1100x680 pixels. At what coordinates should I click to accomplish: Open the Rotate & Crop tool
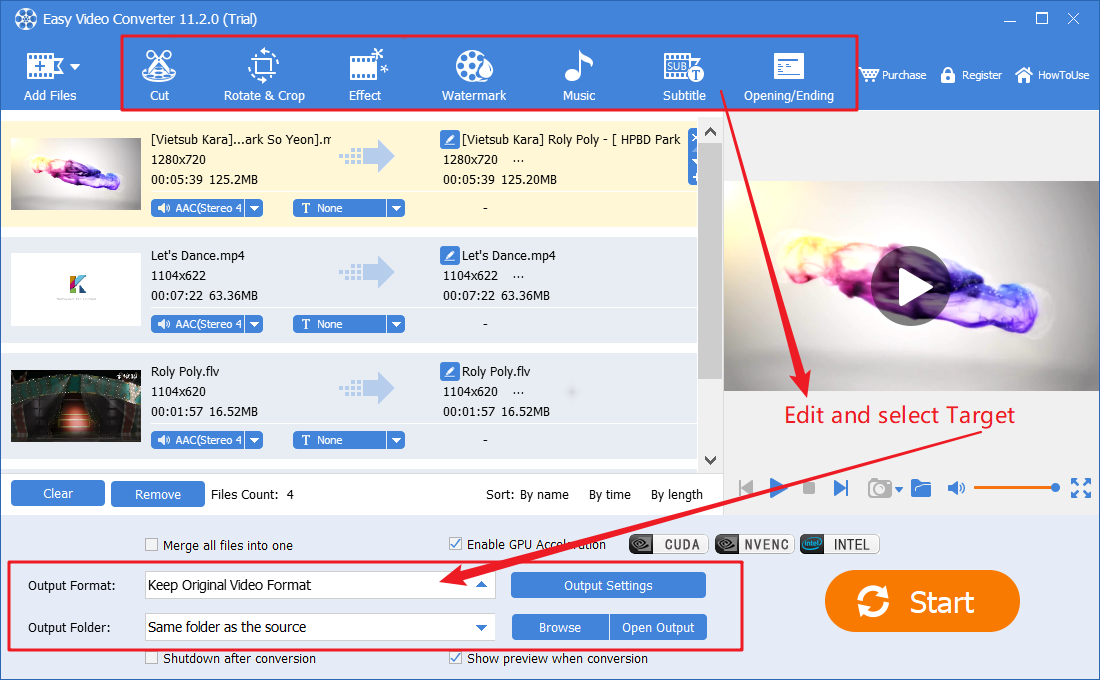pyautogui.click(x=264, y=74)
